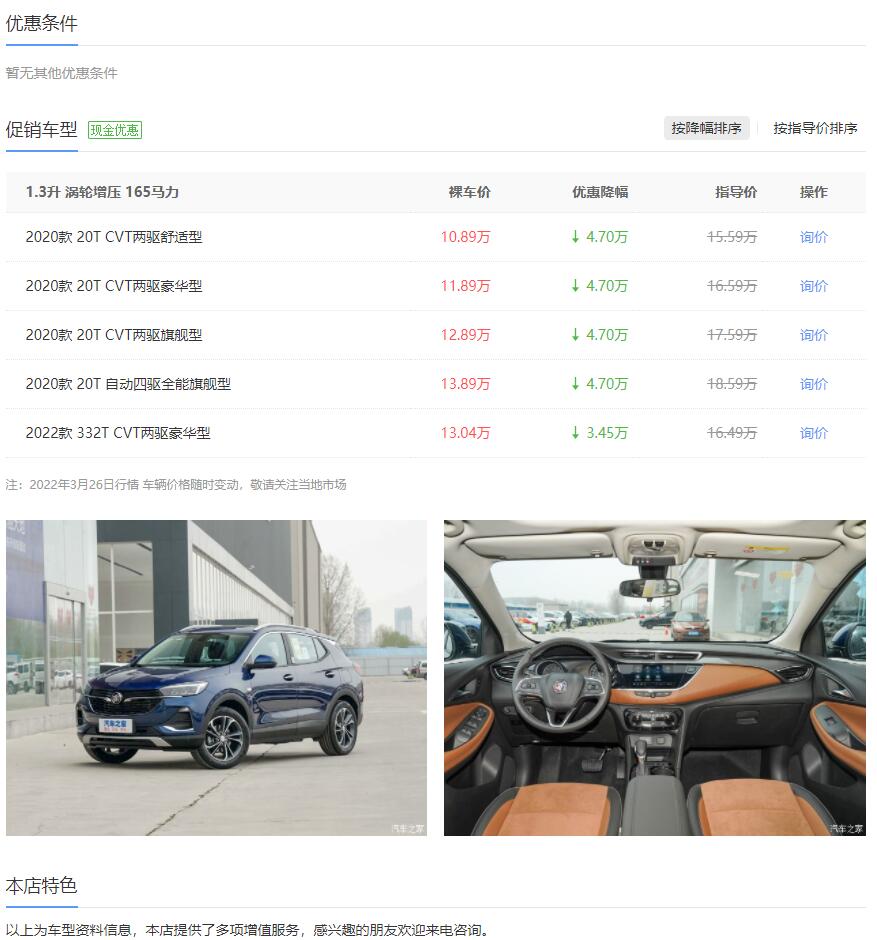This screenshot has width=877, height=940.
Task: Click the 指导价 column header
Action: [x=736, y=192]
